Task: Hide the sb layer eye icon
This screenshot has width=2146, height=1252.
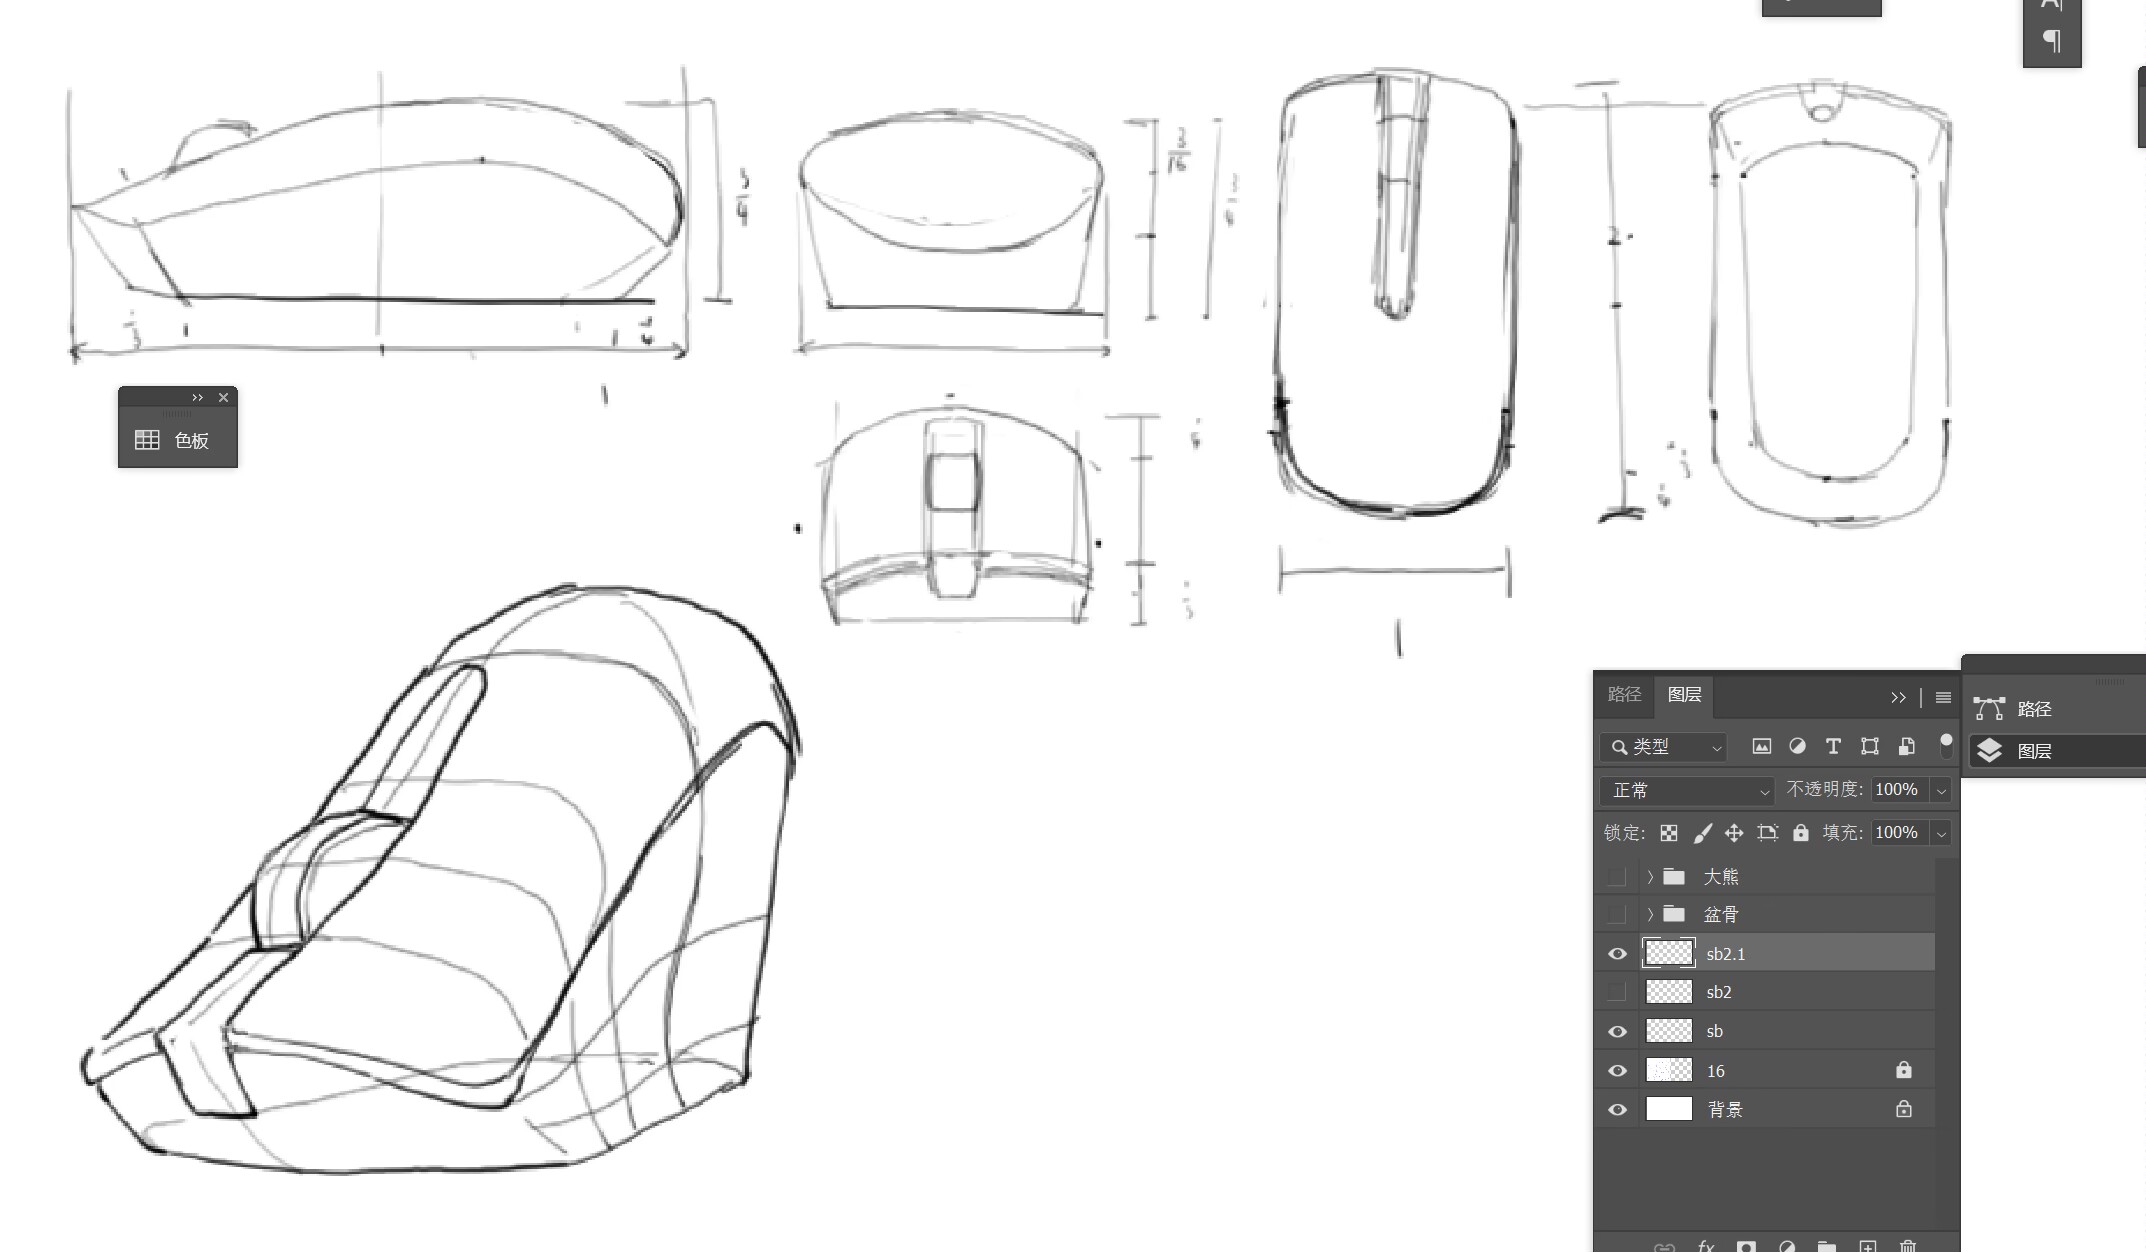Action: pyautogui.click(x=1617, y=1032)
